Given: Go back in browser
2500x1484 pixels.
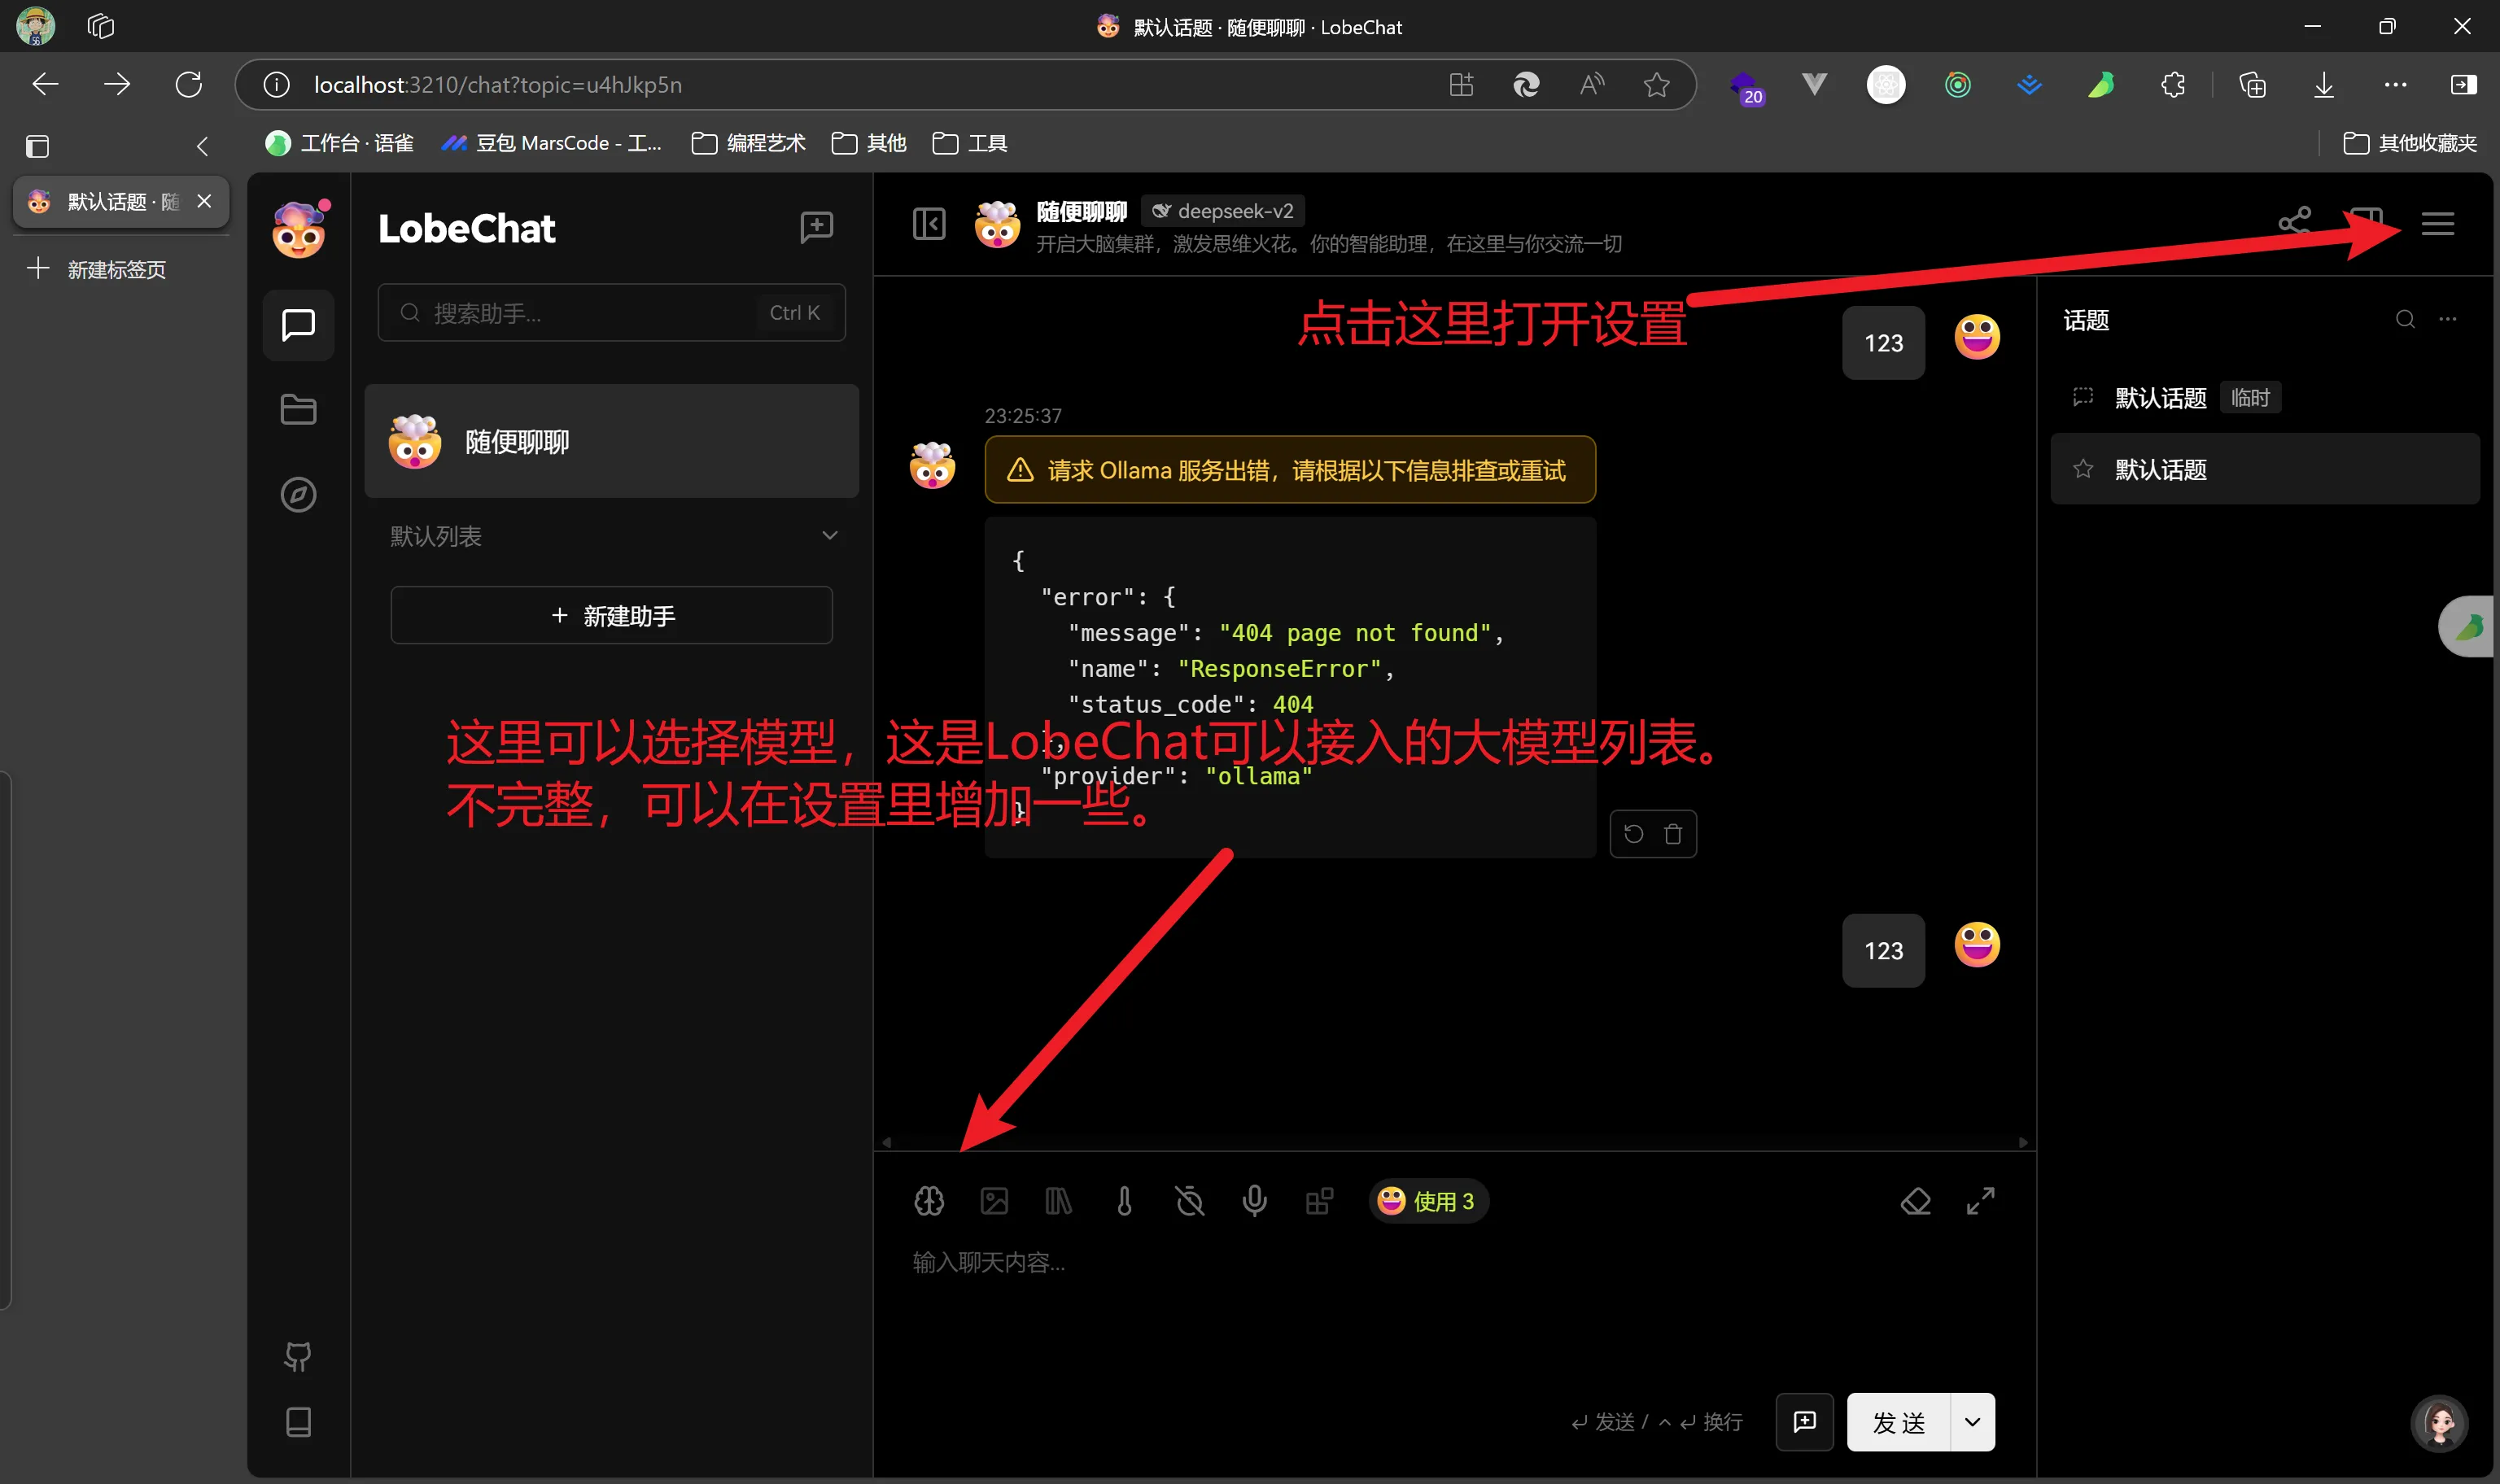Looking at the screenshot, I should coord(45,84).
